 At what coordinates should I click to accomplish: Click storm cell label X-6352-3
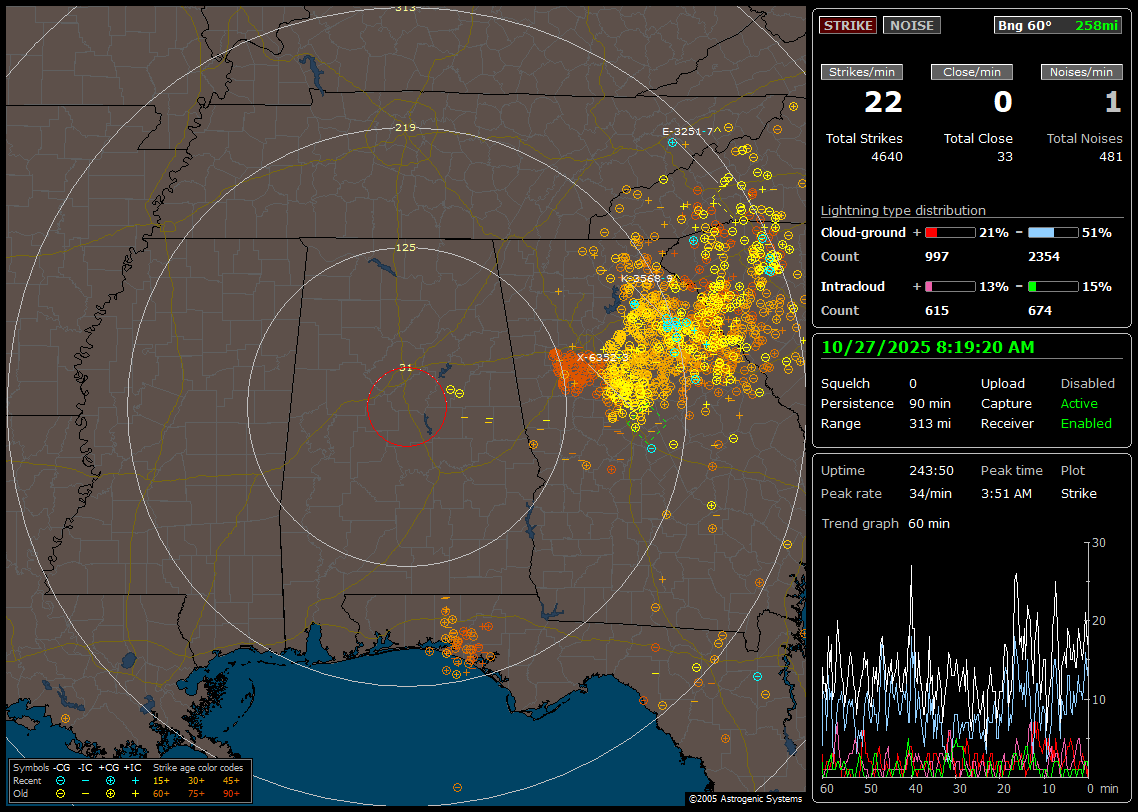602,357
